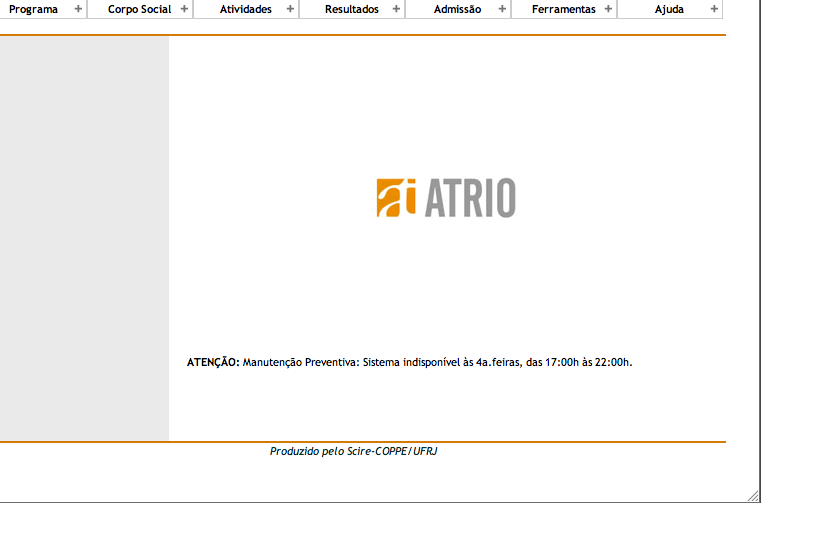Click the plus icon next to Admissão
Image resolution: width=815 pixels, height=539 pixels.
502,9
